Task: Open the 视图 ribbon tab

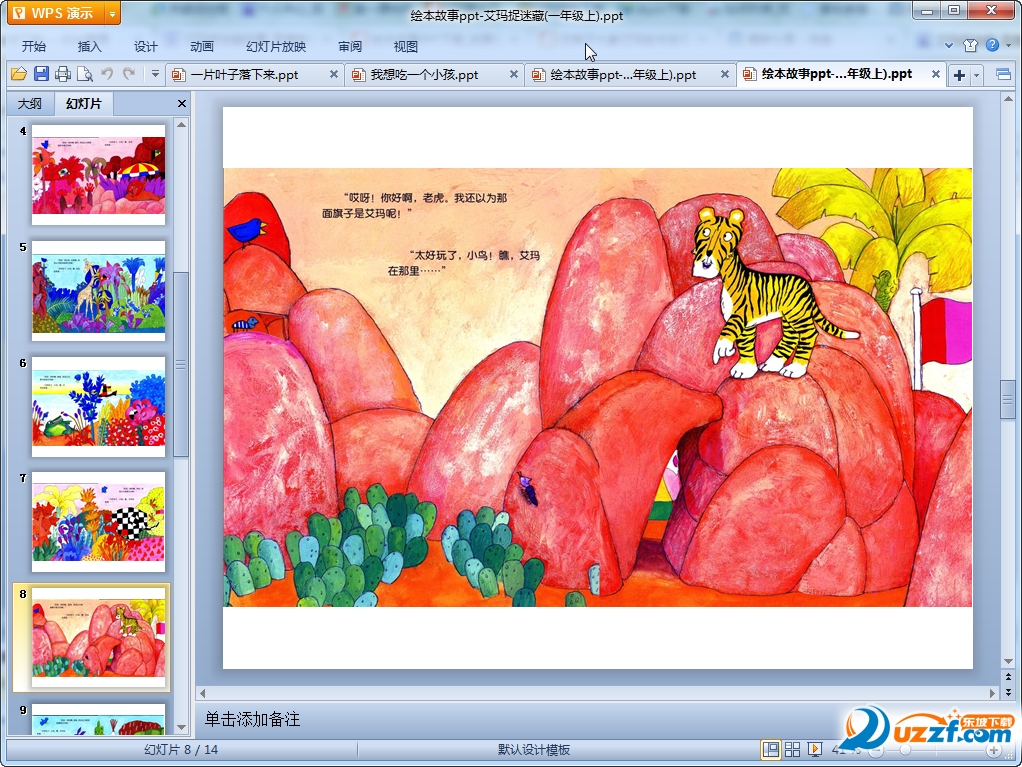Action: [405, 46]
